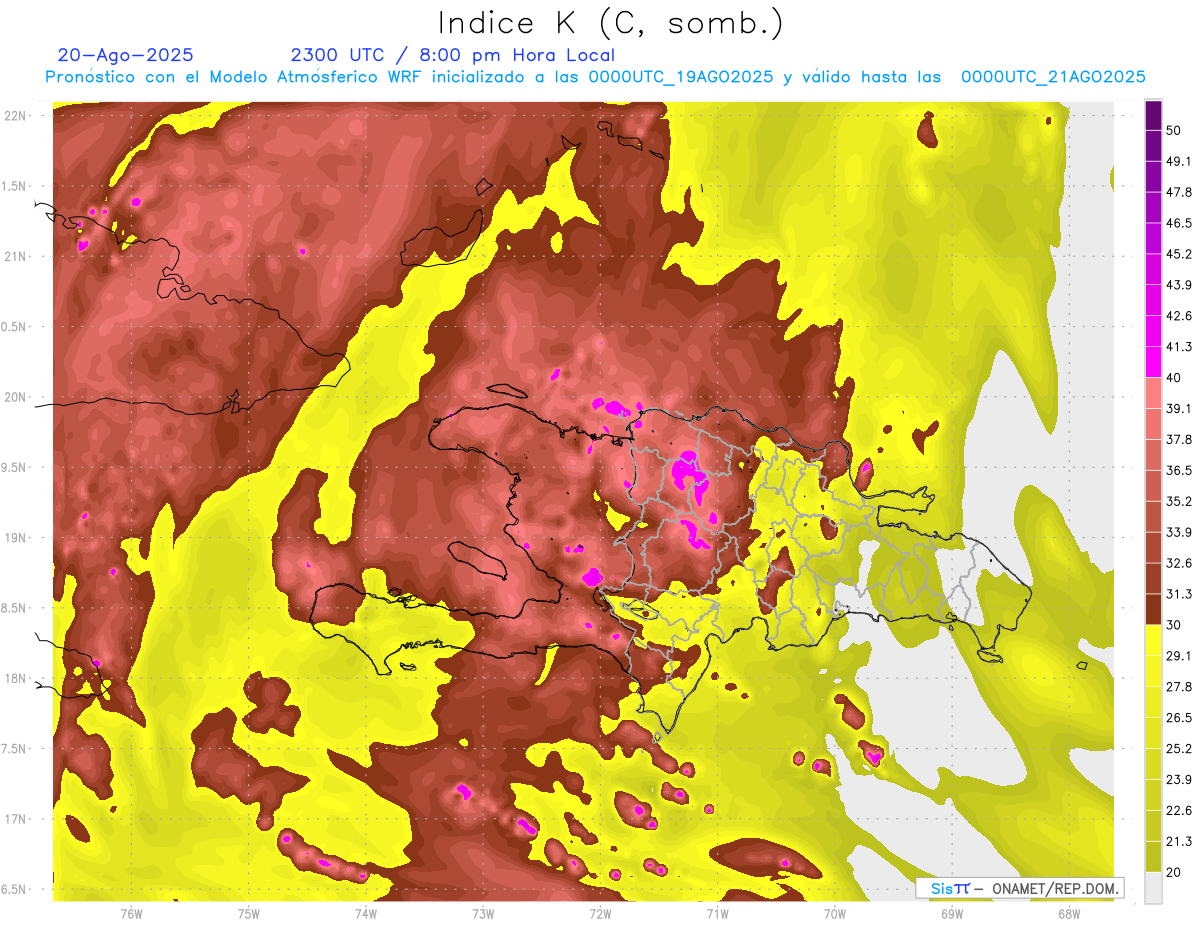The width and height of the screenshot is (1200, 927).
Task: Click the color scale value "41.3"
Action: coord(1179,347)
